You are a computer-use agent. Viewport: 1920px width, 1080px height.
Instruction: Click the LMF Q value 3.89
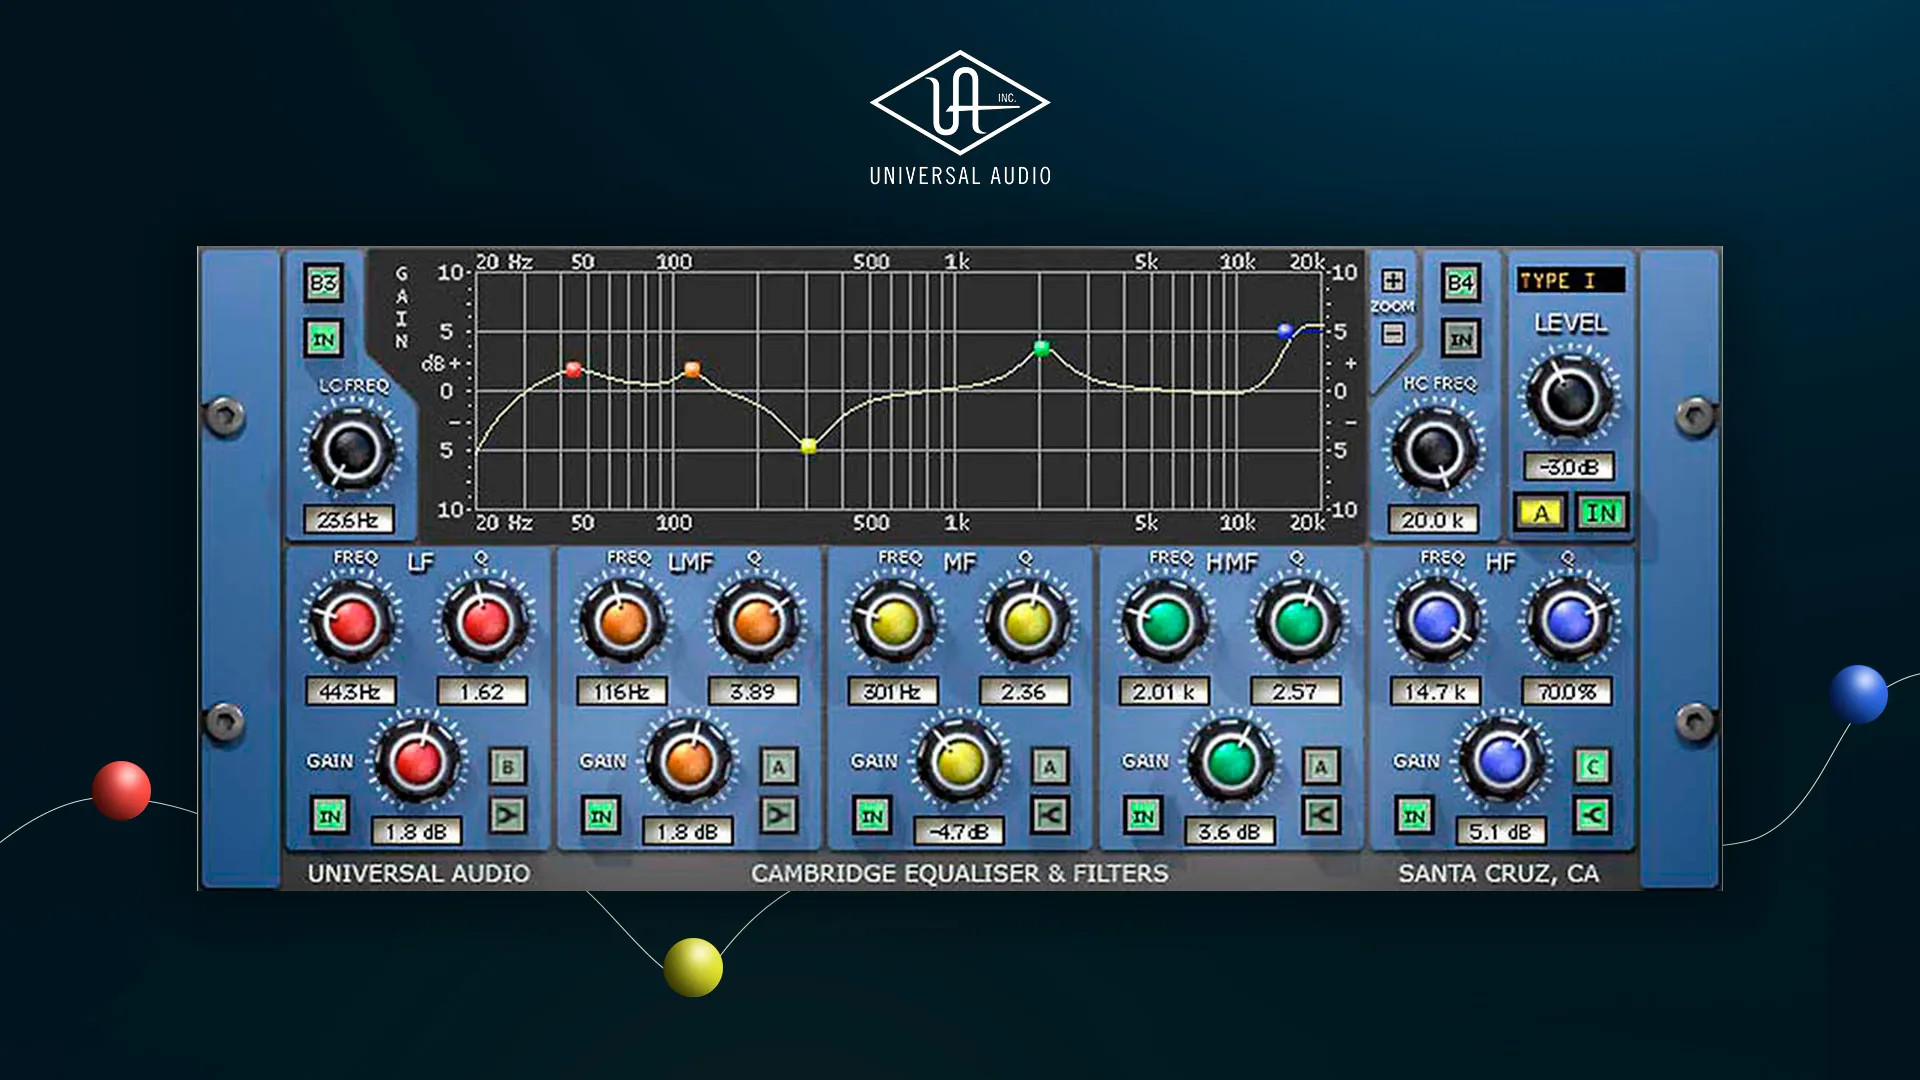753,691
